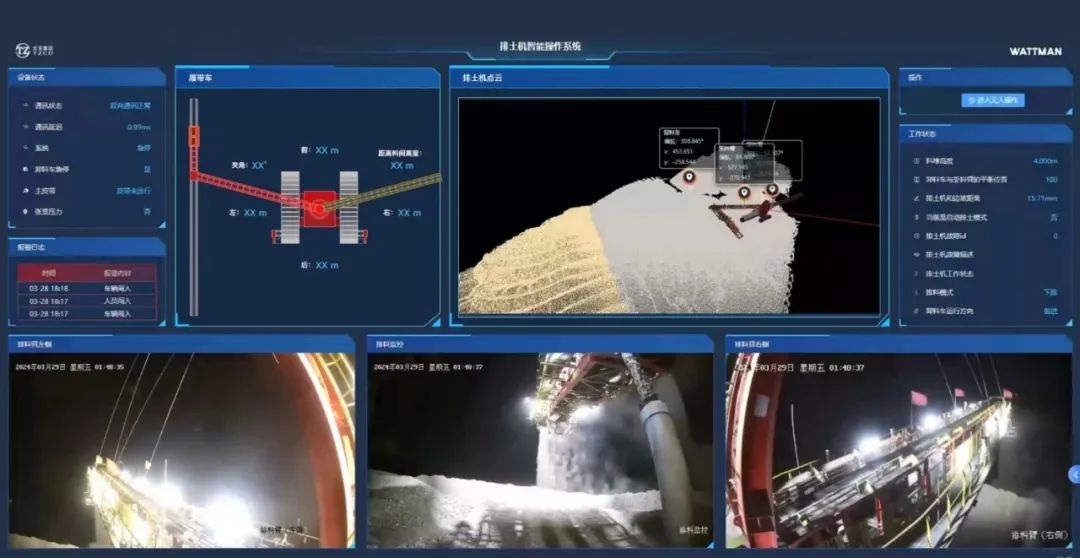
Task: Click the 排土机故障描述 row icon
Action: click(x=916, y=255)
